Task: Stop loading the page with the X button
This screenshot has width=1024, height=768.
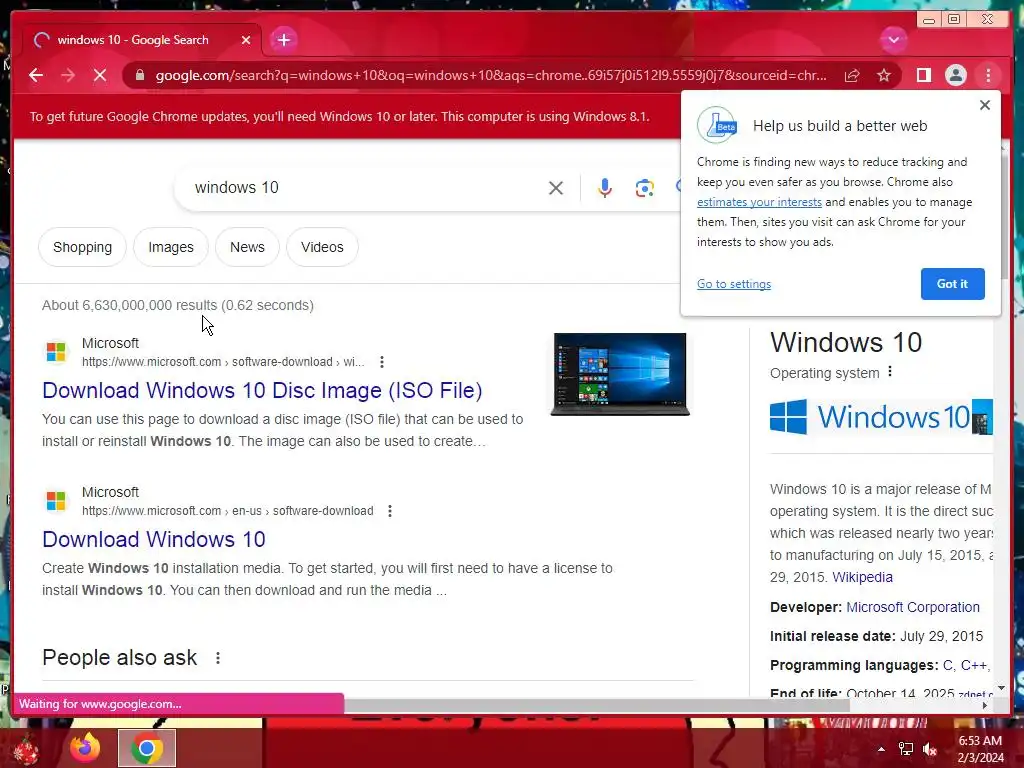Action: point(100,75)
